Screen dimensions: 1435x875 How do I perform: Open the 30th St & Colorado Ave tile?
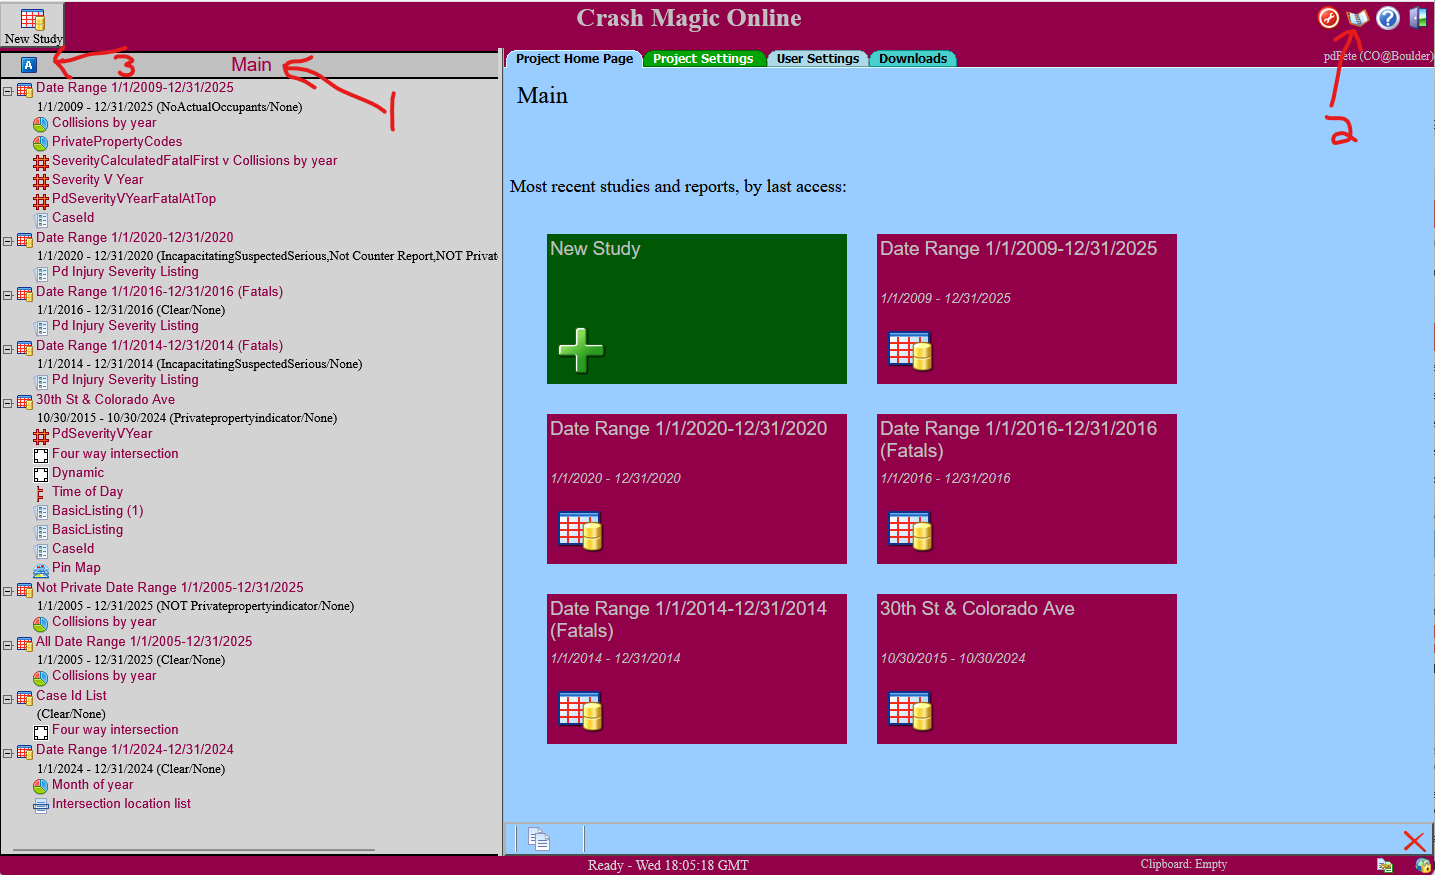[1026, 669]
